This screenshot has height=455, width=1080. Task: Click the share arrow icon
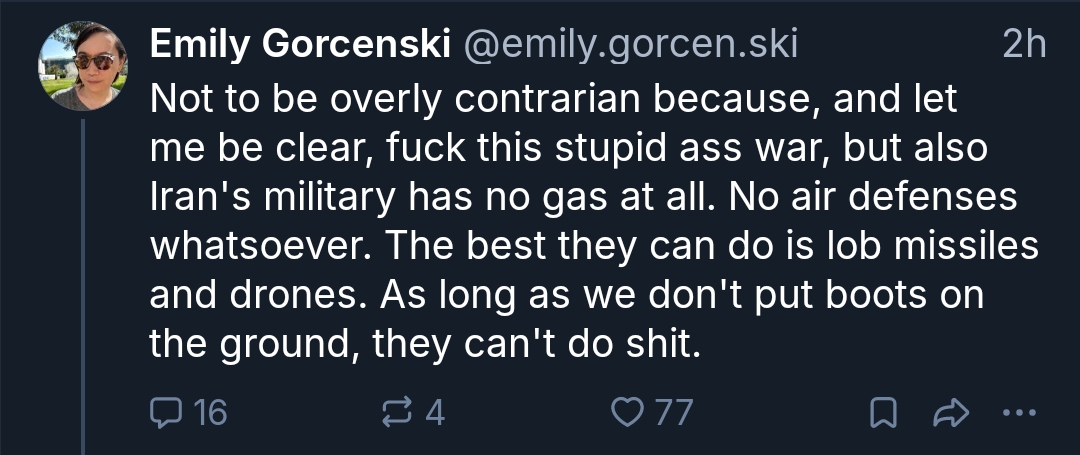point(947,413)
